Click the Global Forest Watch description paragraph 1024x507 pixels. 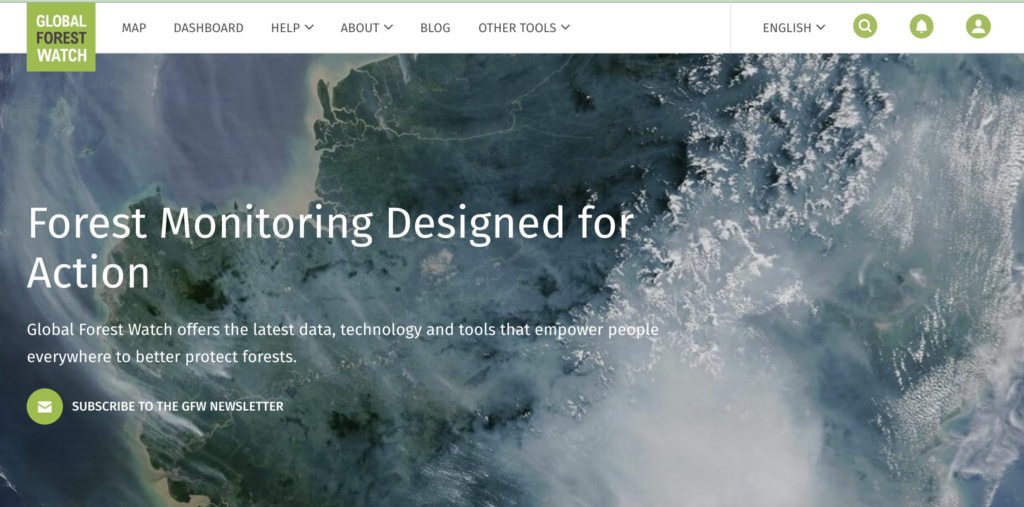pyautogui.click(x=342, y=342)
